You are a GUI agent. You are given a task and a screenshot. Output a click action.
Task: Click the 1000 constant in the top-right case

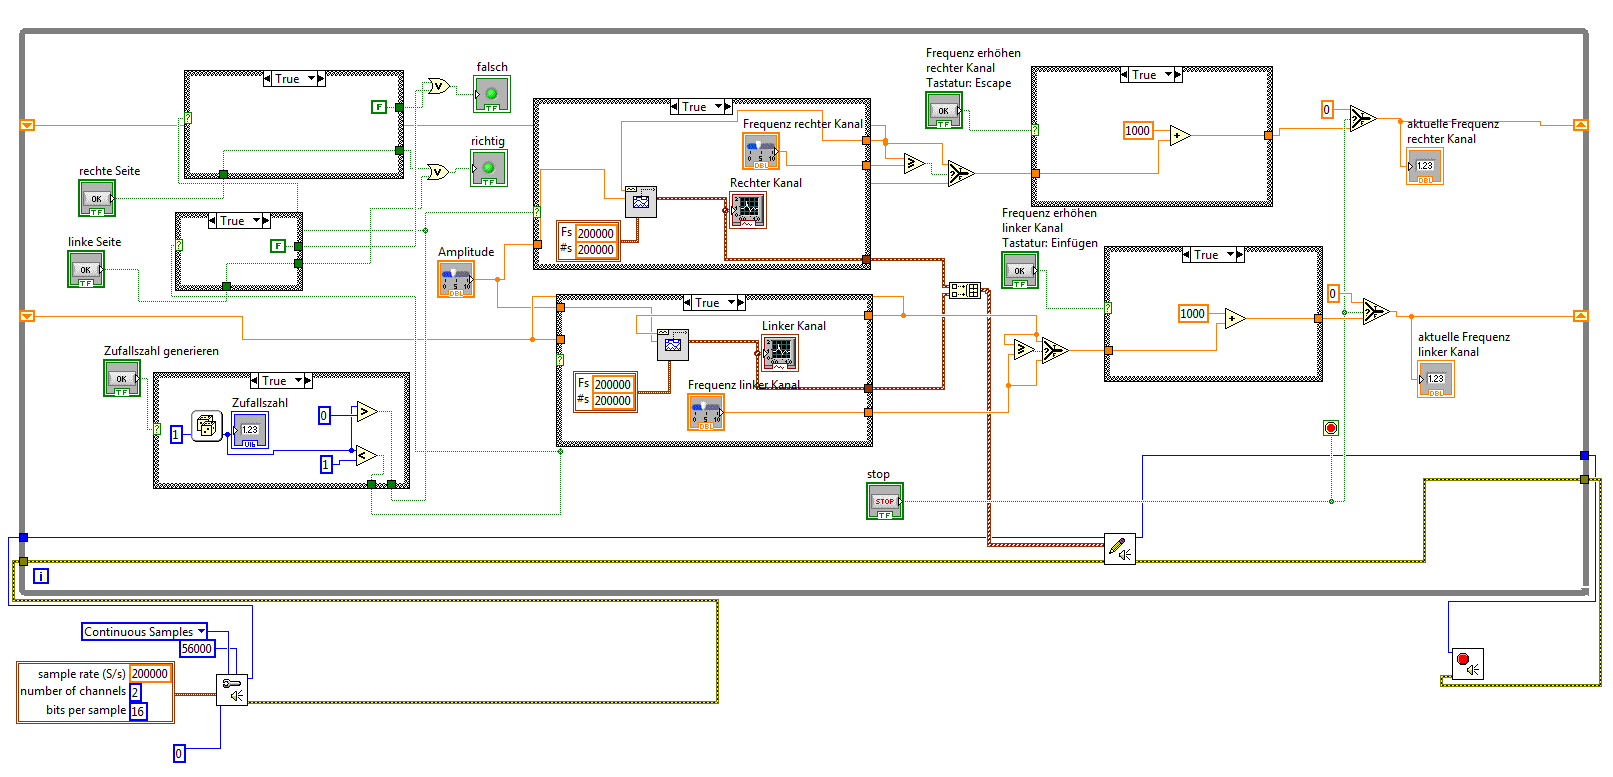[1138, 131]
